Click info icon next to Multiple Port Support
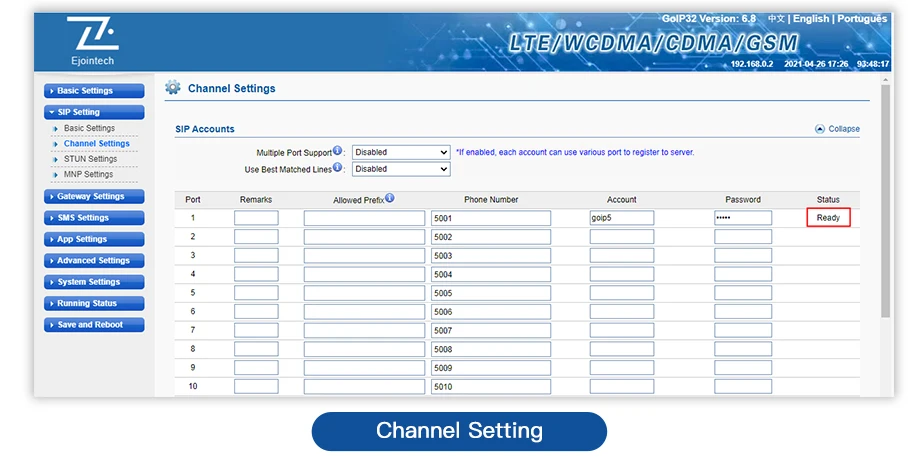 (x=337, y=151)
